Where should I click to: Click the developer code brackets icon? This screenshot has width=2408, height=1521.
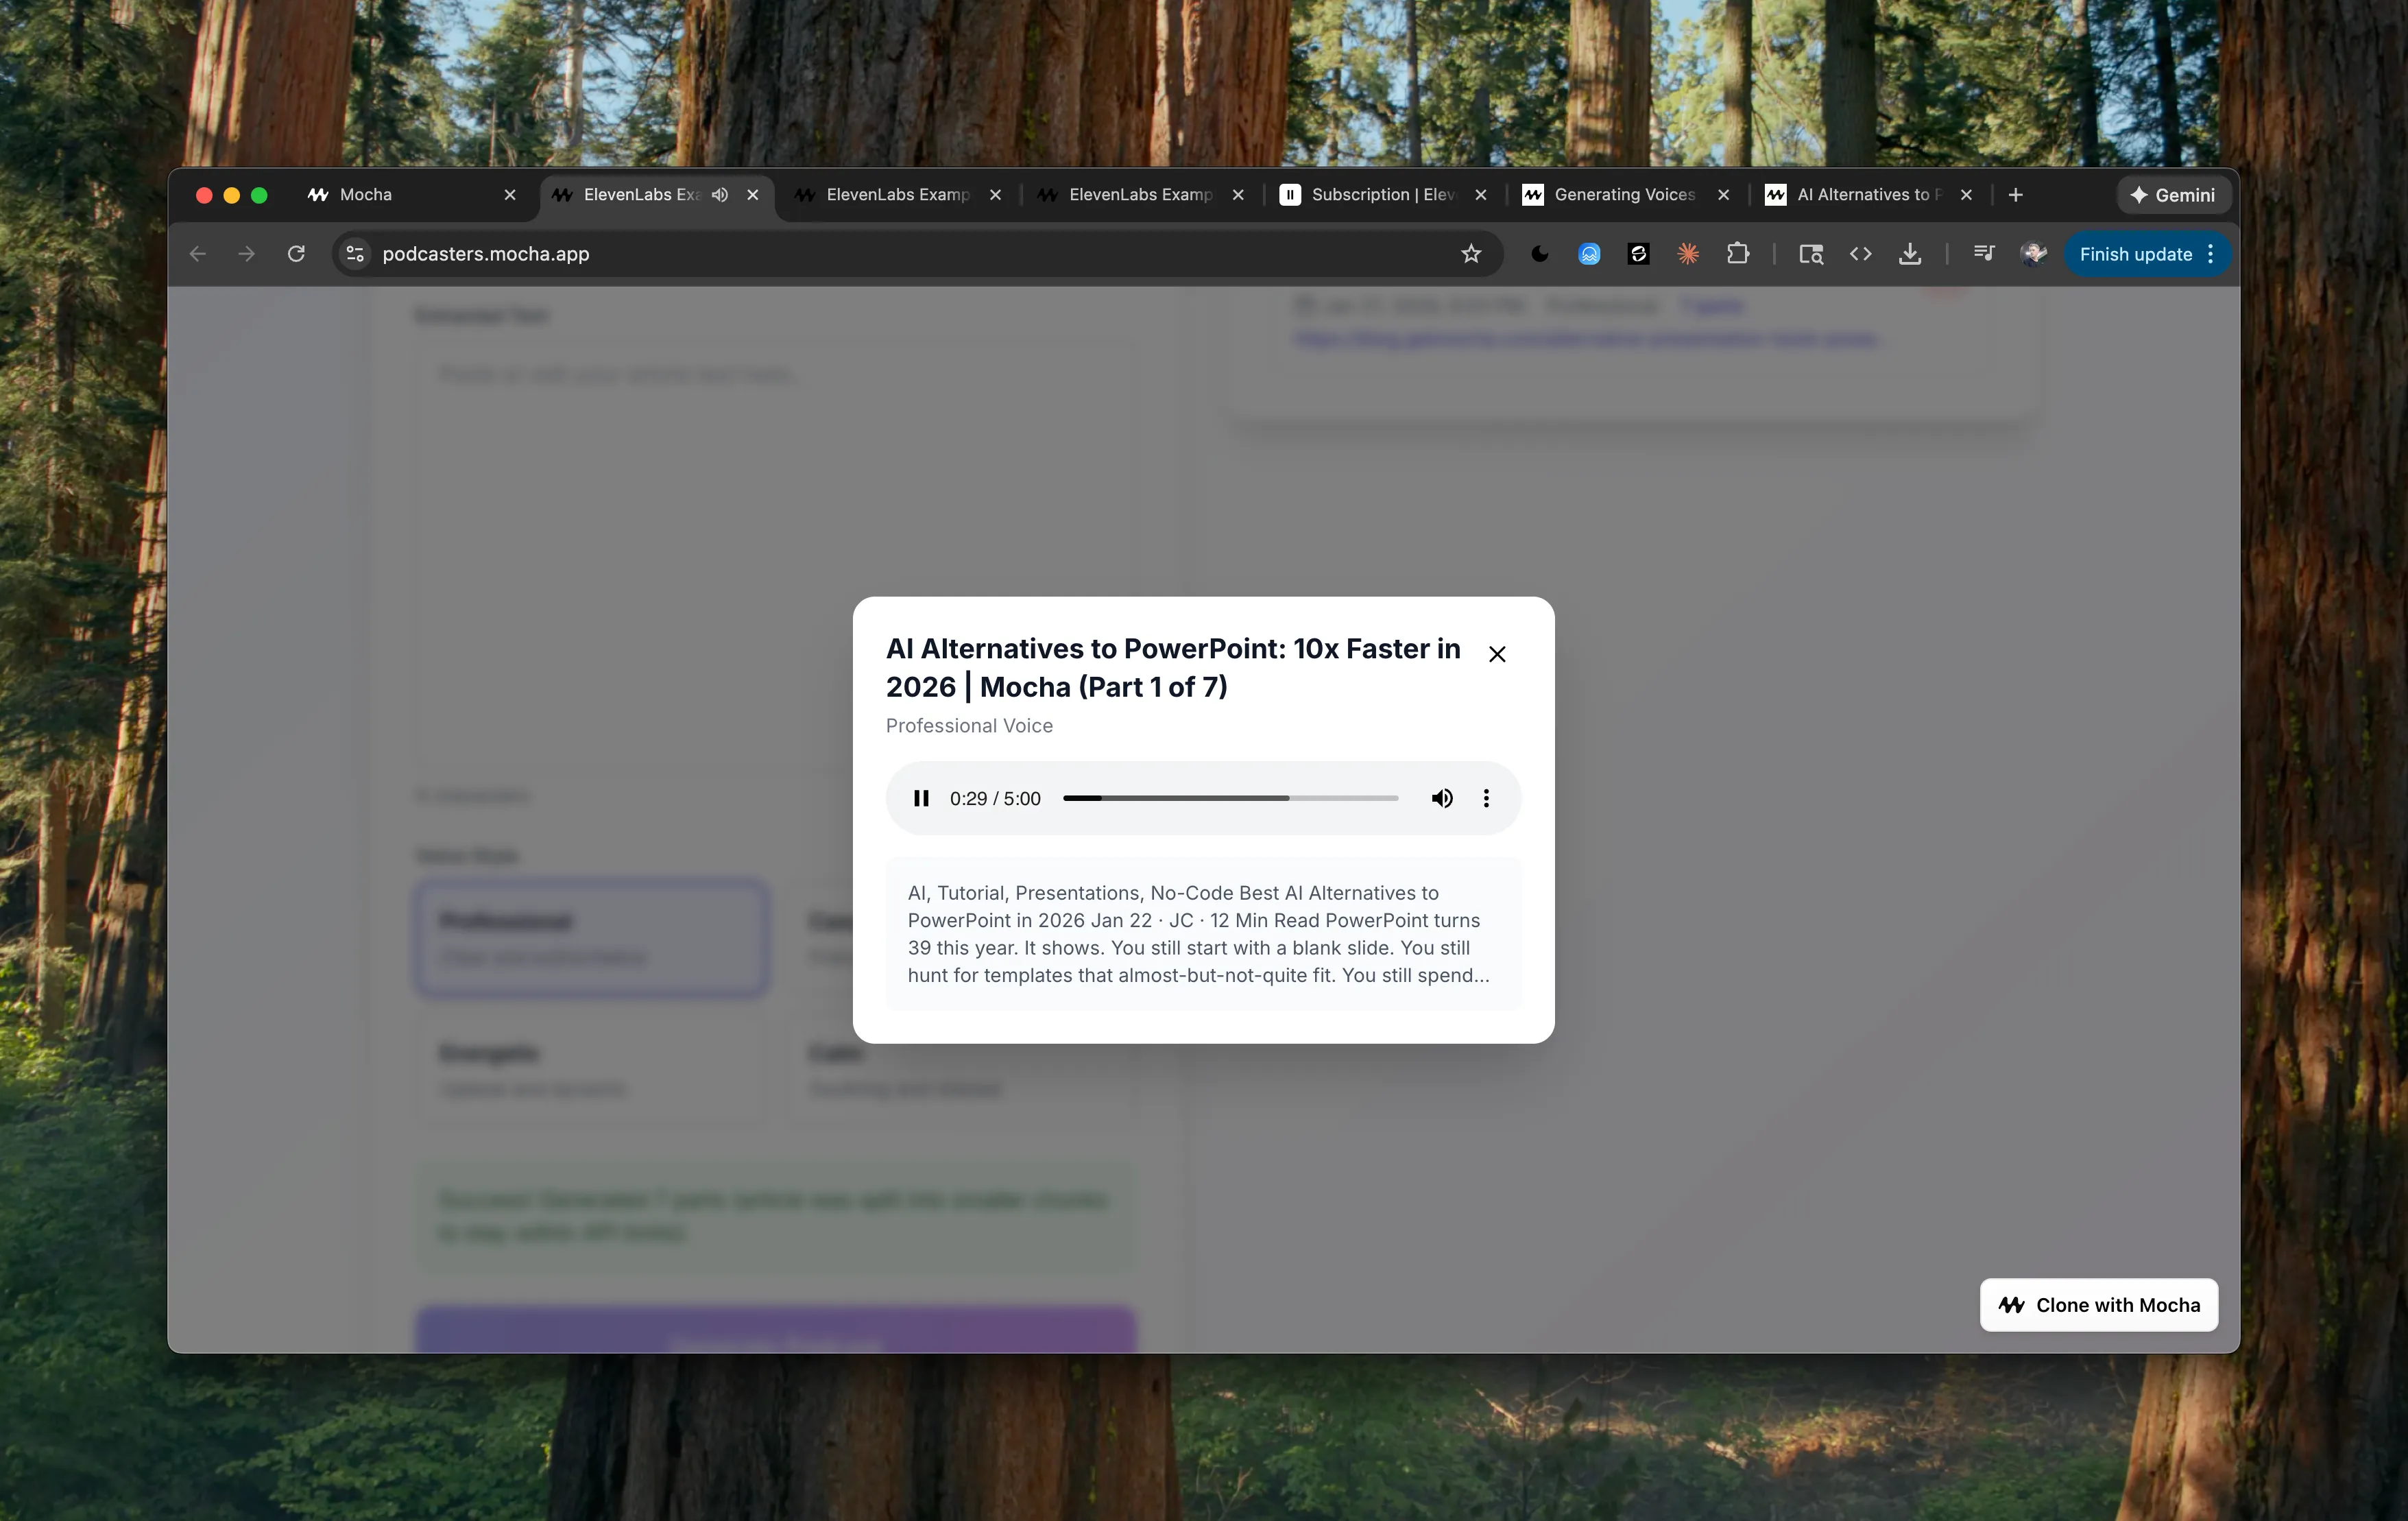(1860, 254)
